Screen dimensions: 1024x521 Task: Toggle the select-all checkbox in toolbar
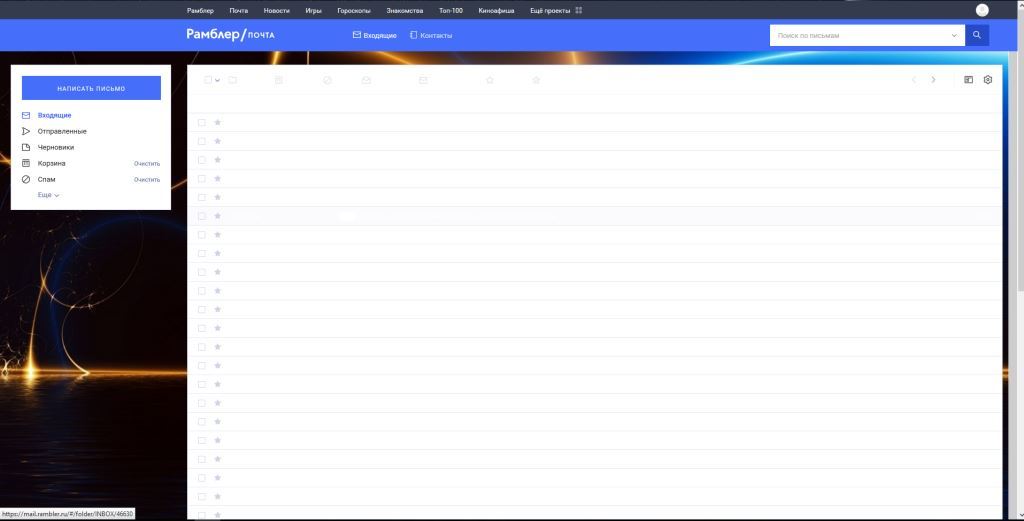tap(208, 80)
